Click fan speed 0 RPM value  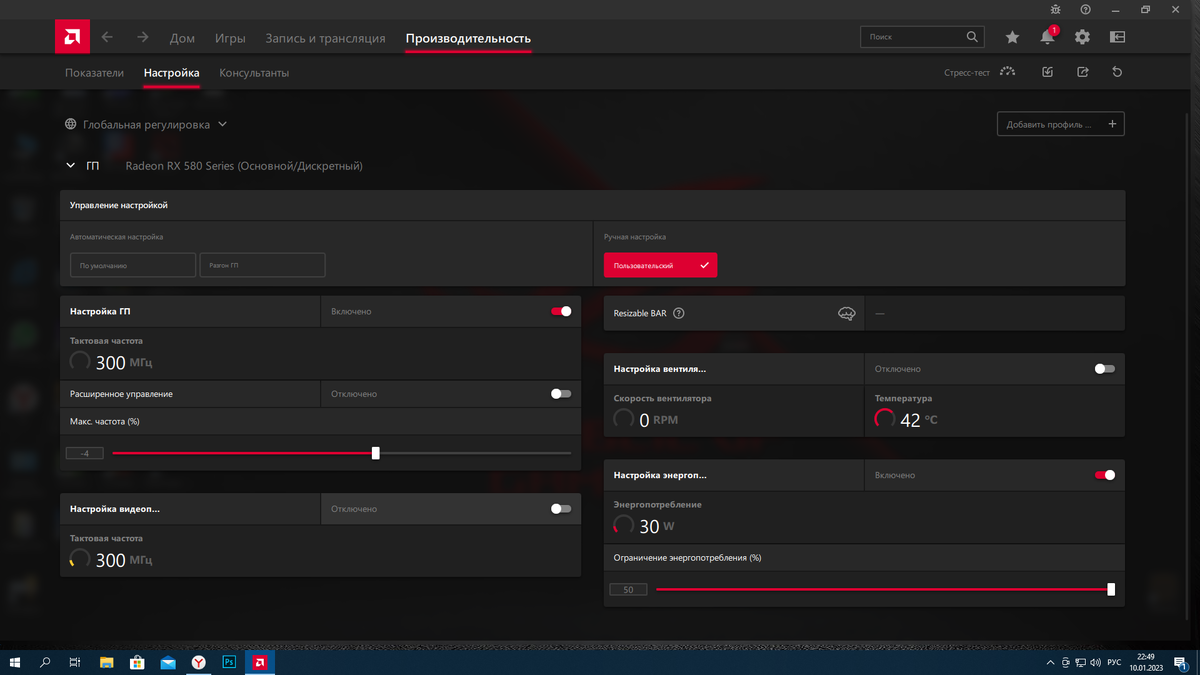coord(658,421)
